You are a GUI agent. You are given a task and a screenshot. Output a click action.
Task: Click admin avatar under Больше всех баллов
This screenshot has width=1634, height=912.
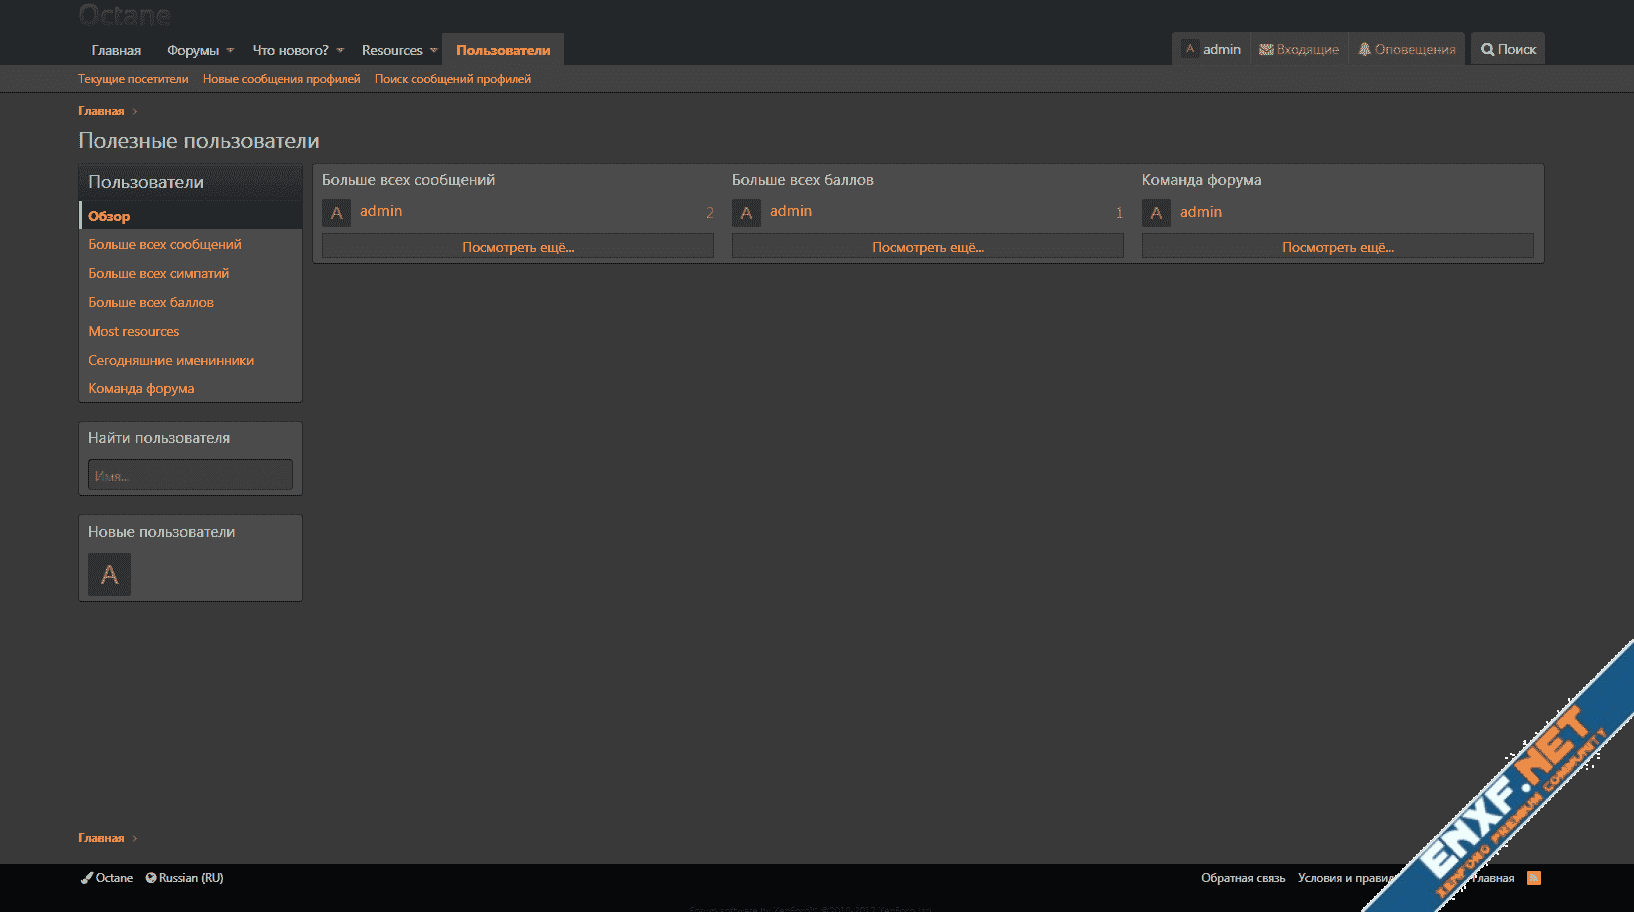(746, 213)
